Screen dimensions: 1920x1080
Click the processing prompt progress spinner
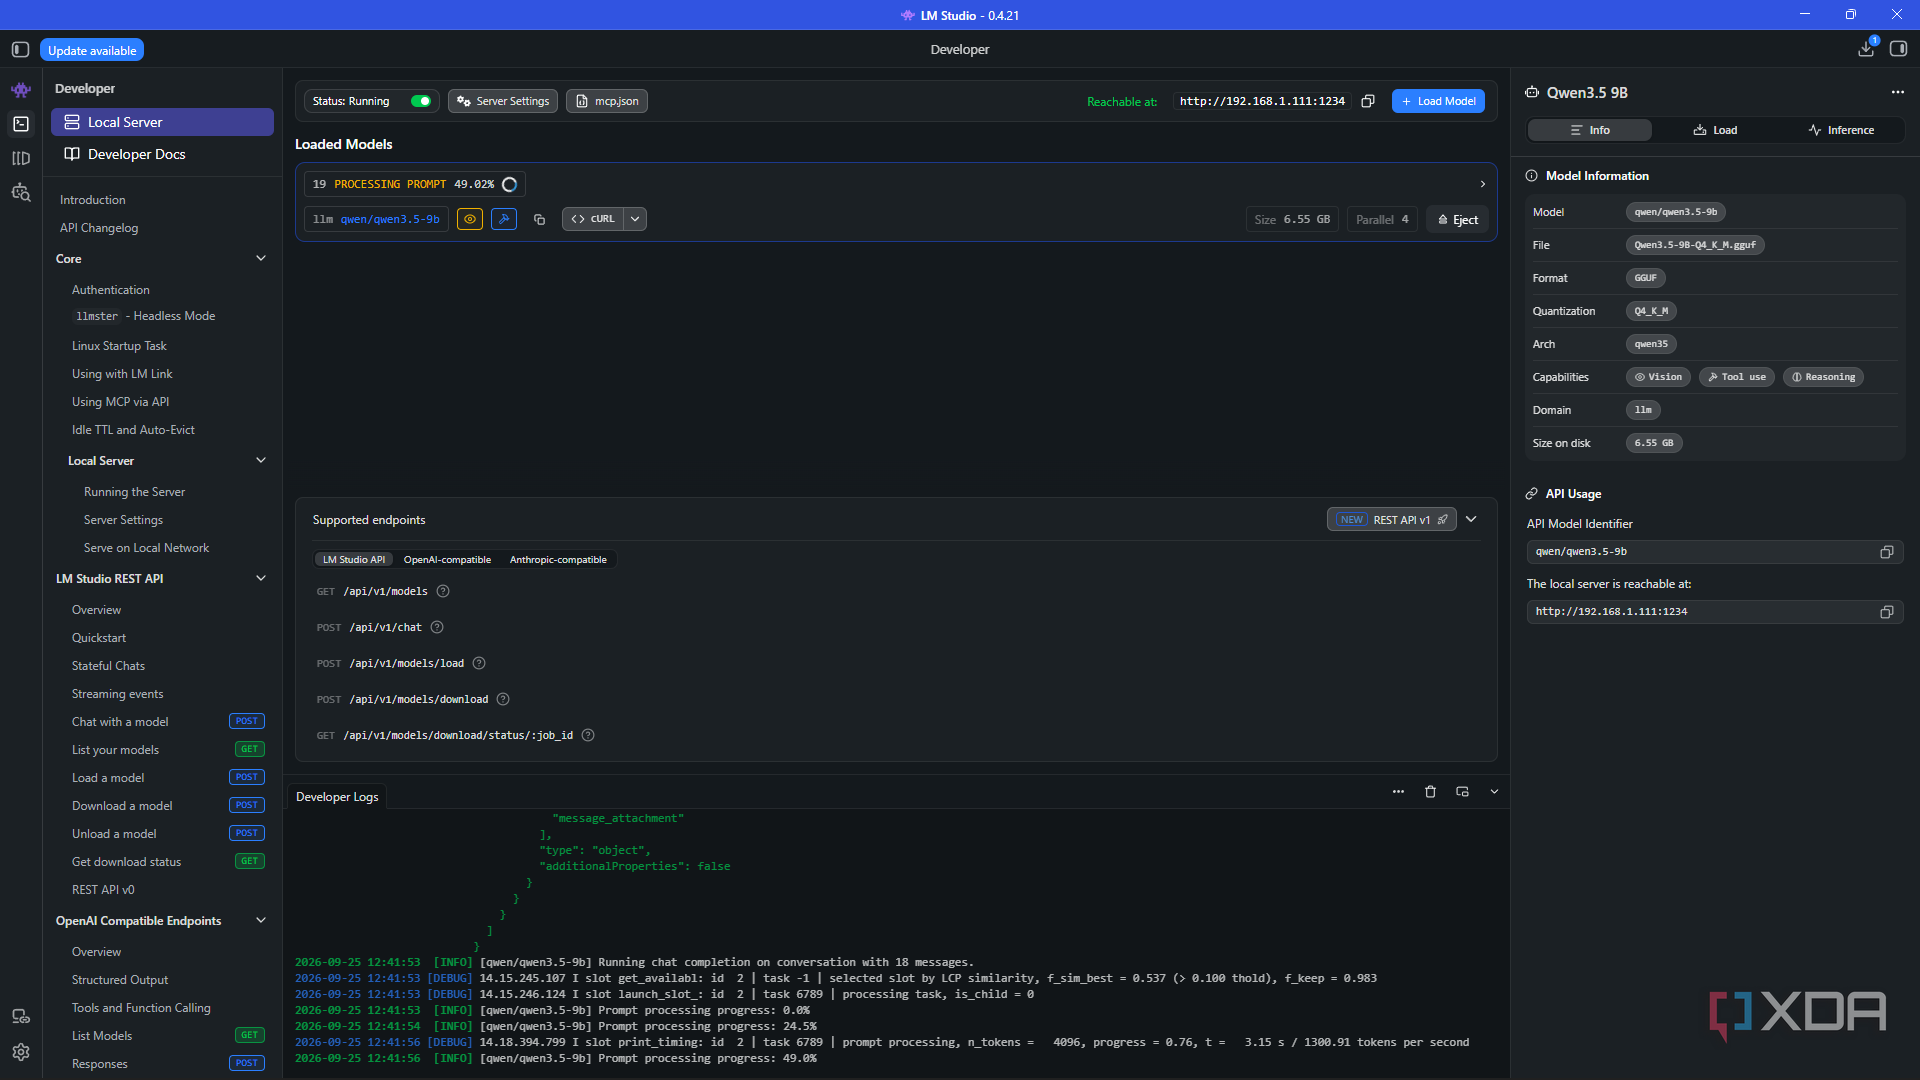(x=509, y=185)
